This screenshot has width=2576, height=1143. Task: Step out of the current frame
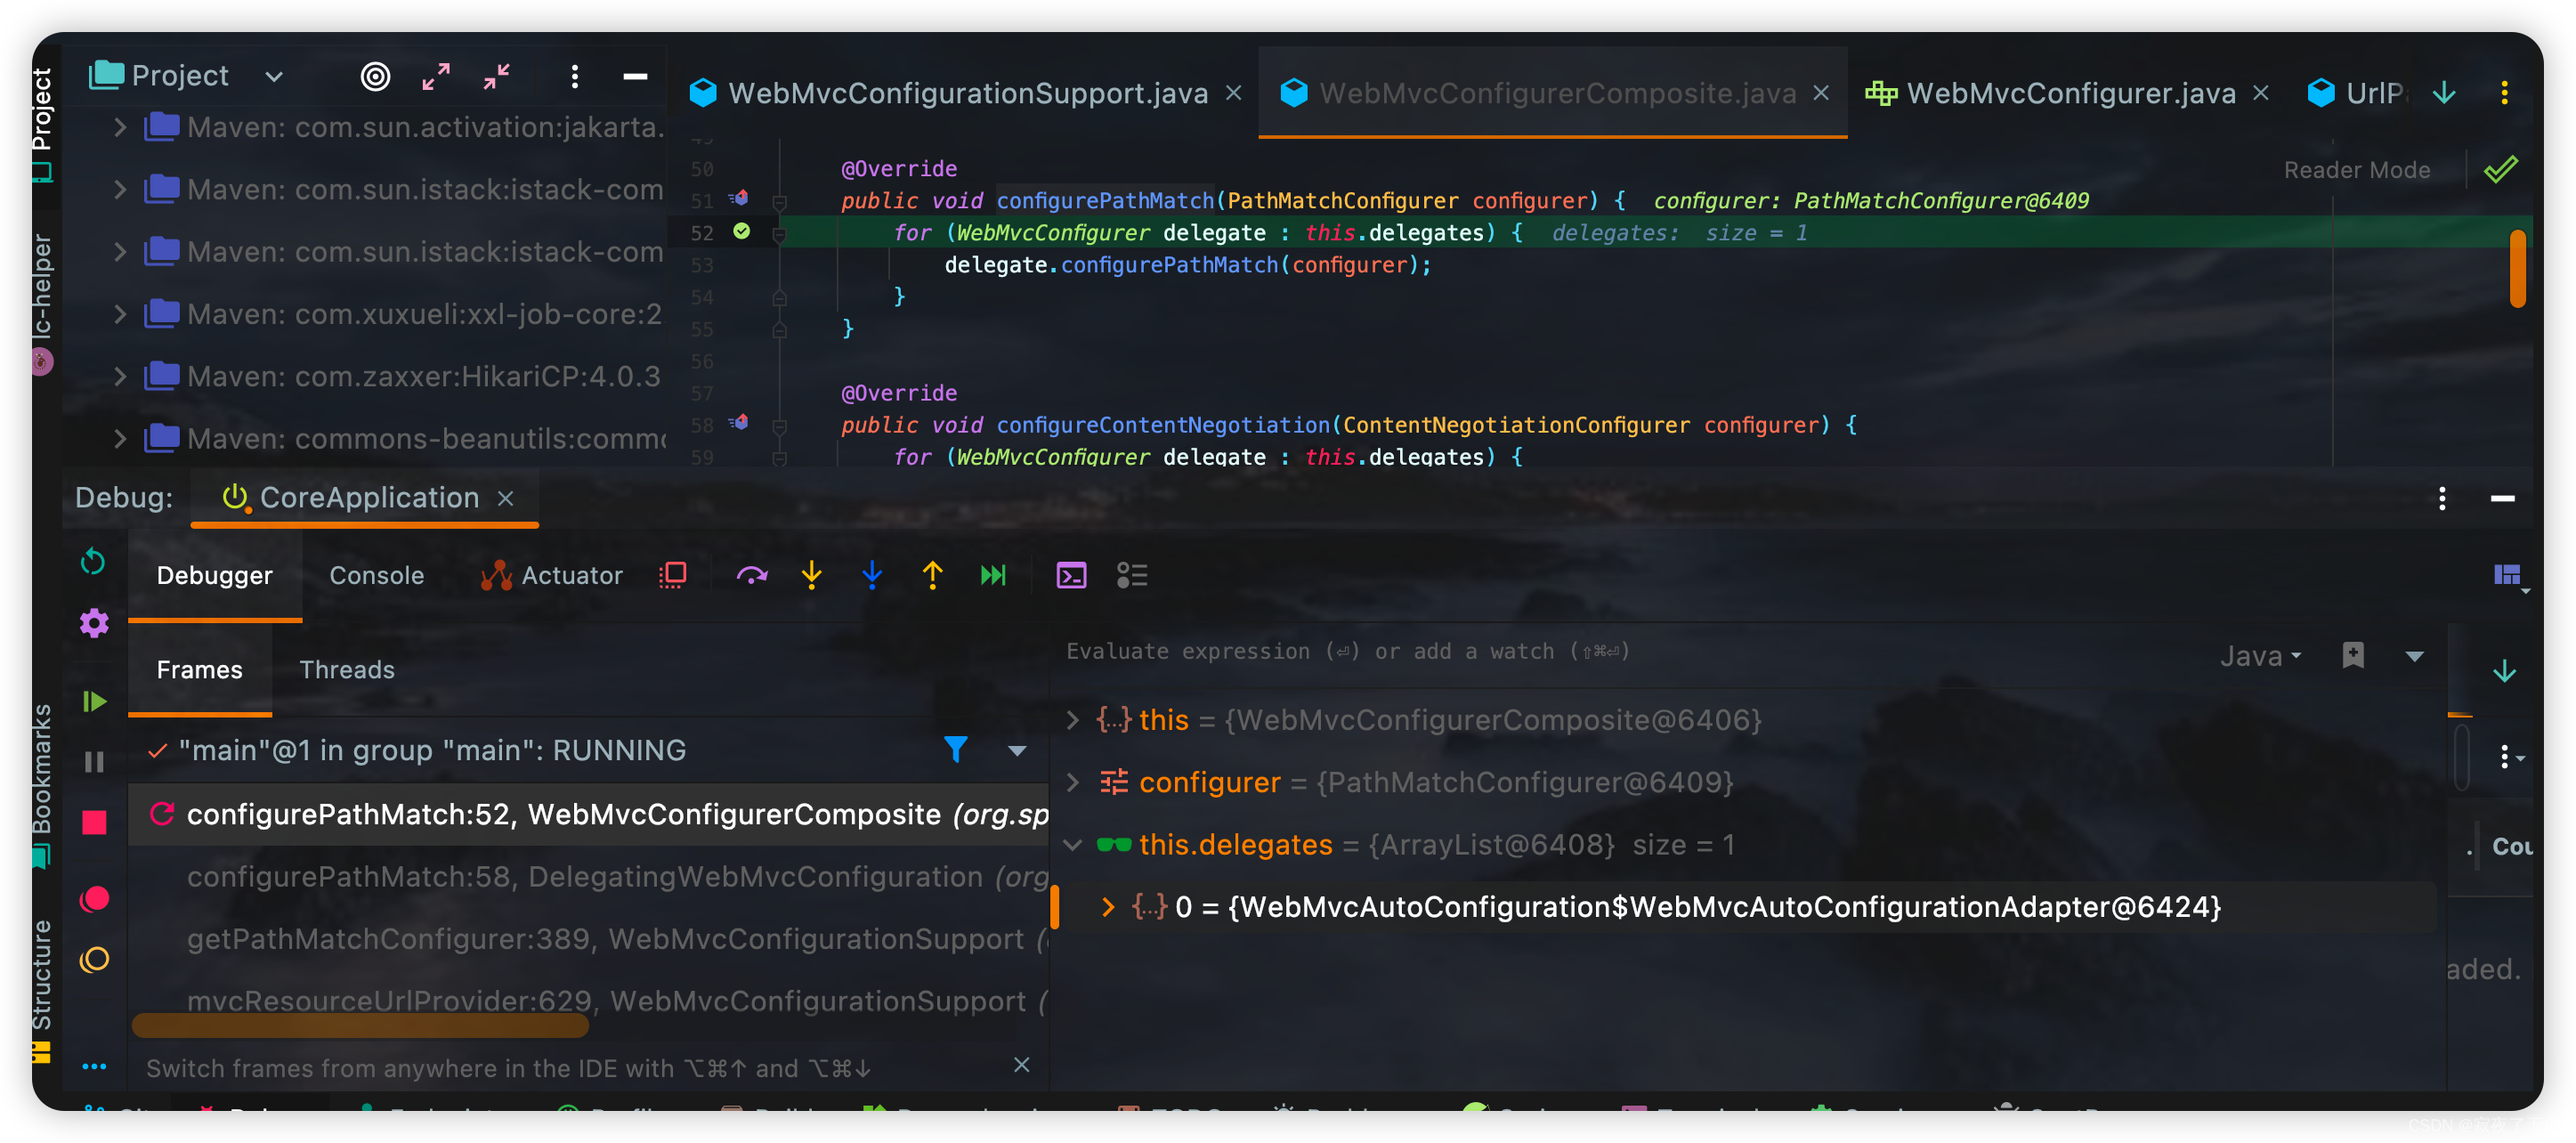(x=932, y=575)
